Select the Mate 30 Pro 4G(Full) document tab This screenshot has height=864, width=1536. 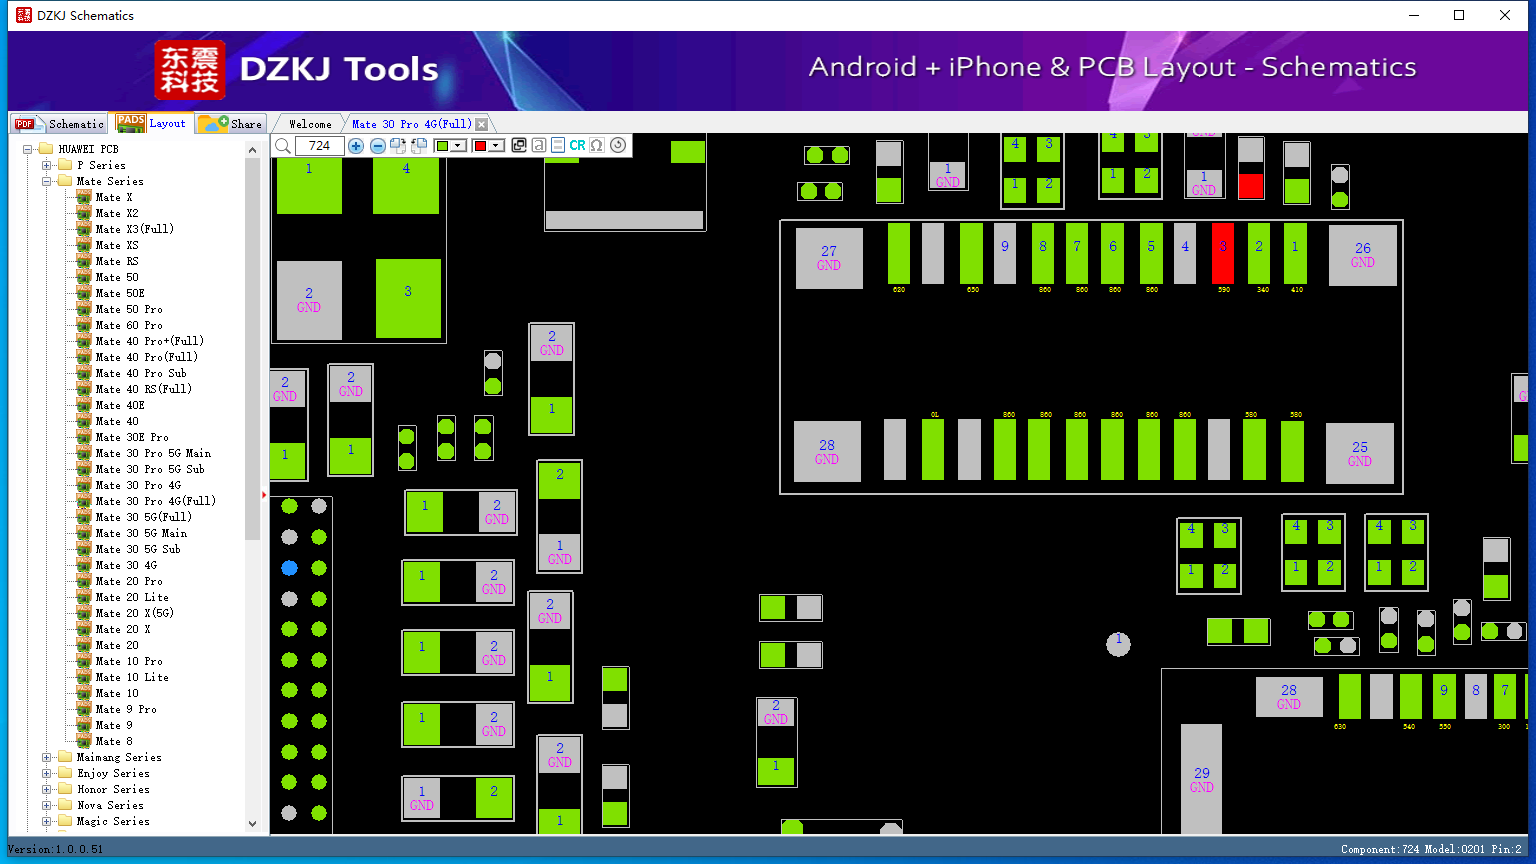tap(411, 124)
